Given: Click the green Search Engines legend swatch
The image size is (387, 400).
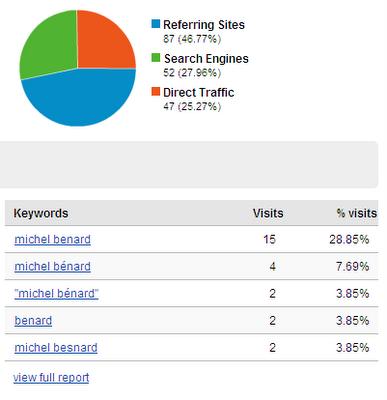Looking at the screenshot, I should click(156, 58).
